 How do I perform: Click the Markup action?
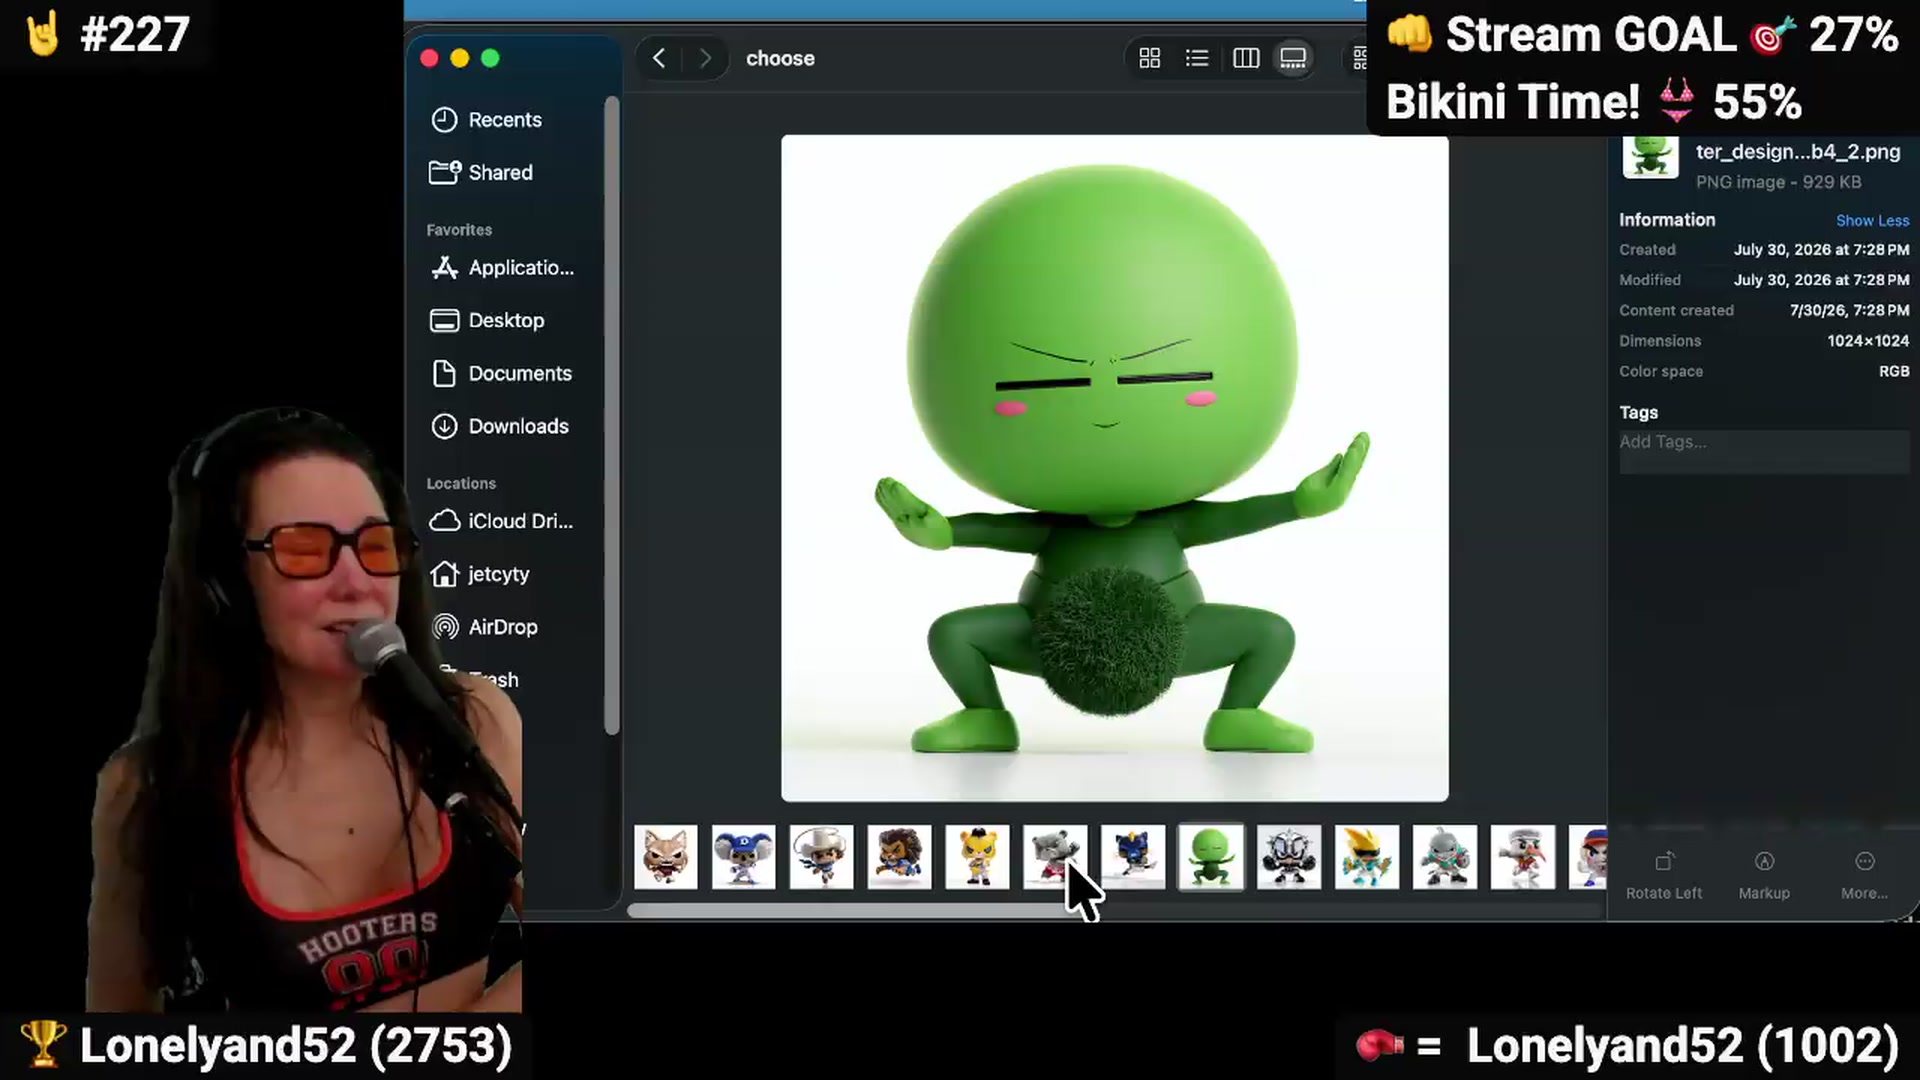[1764, 875]
